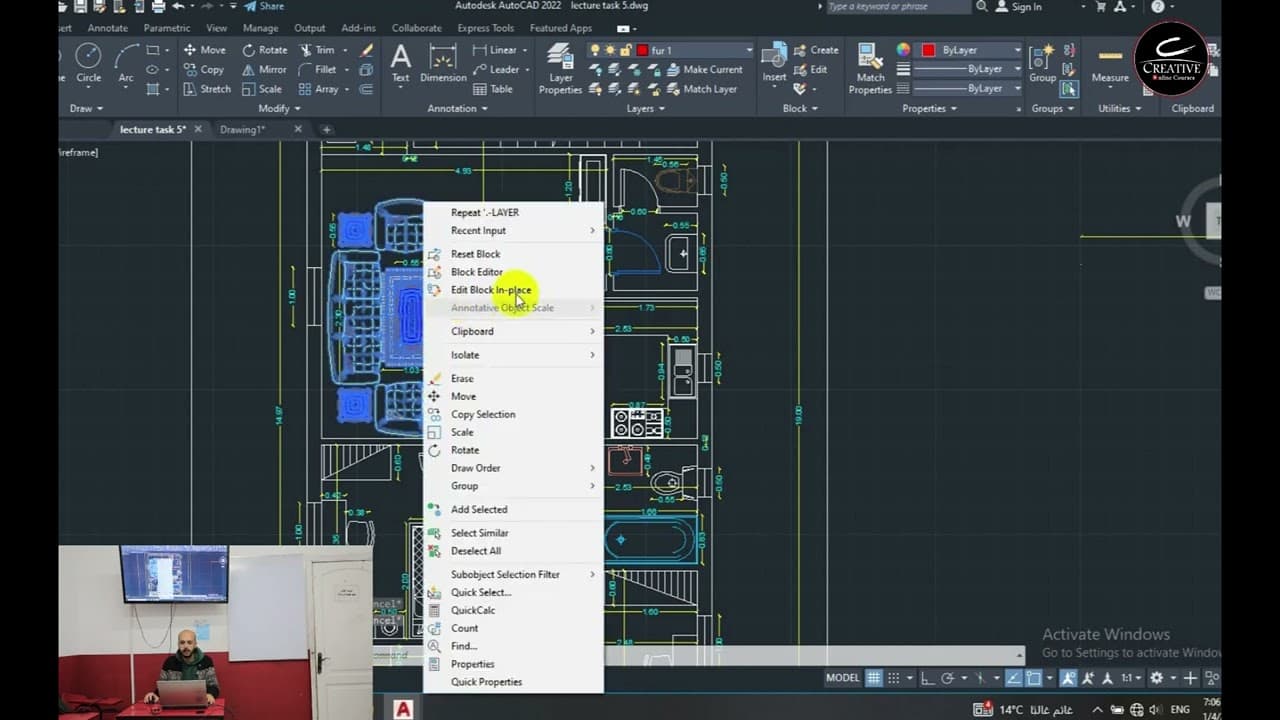1280x720 pixels.
Task: Open Layer Properties manager
Action: (x=560, y=70)
